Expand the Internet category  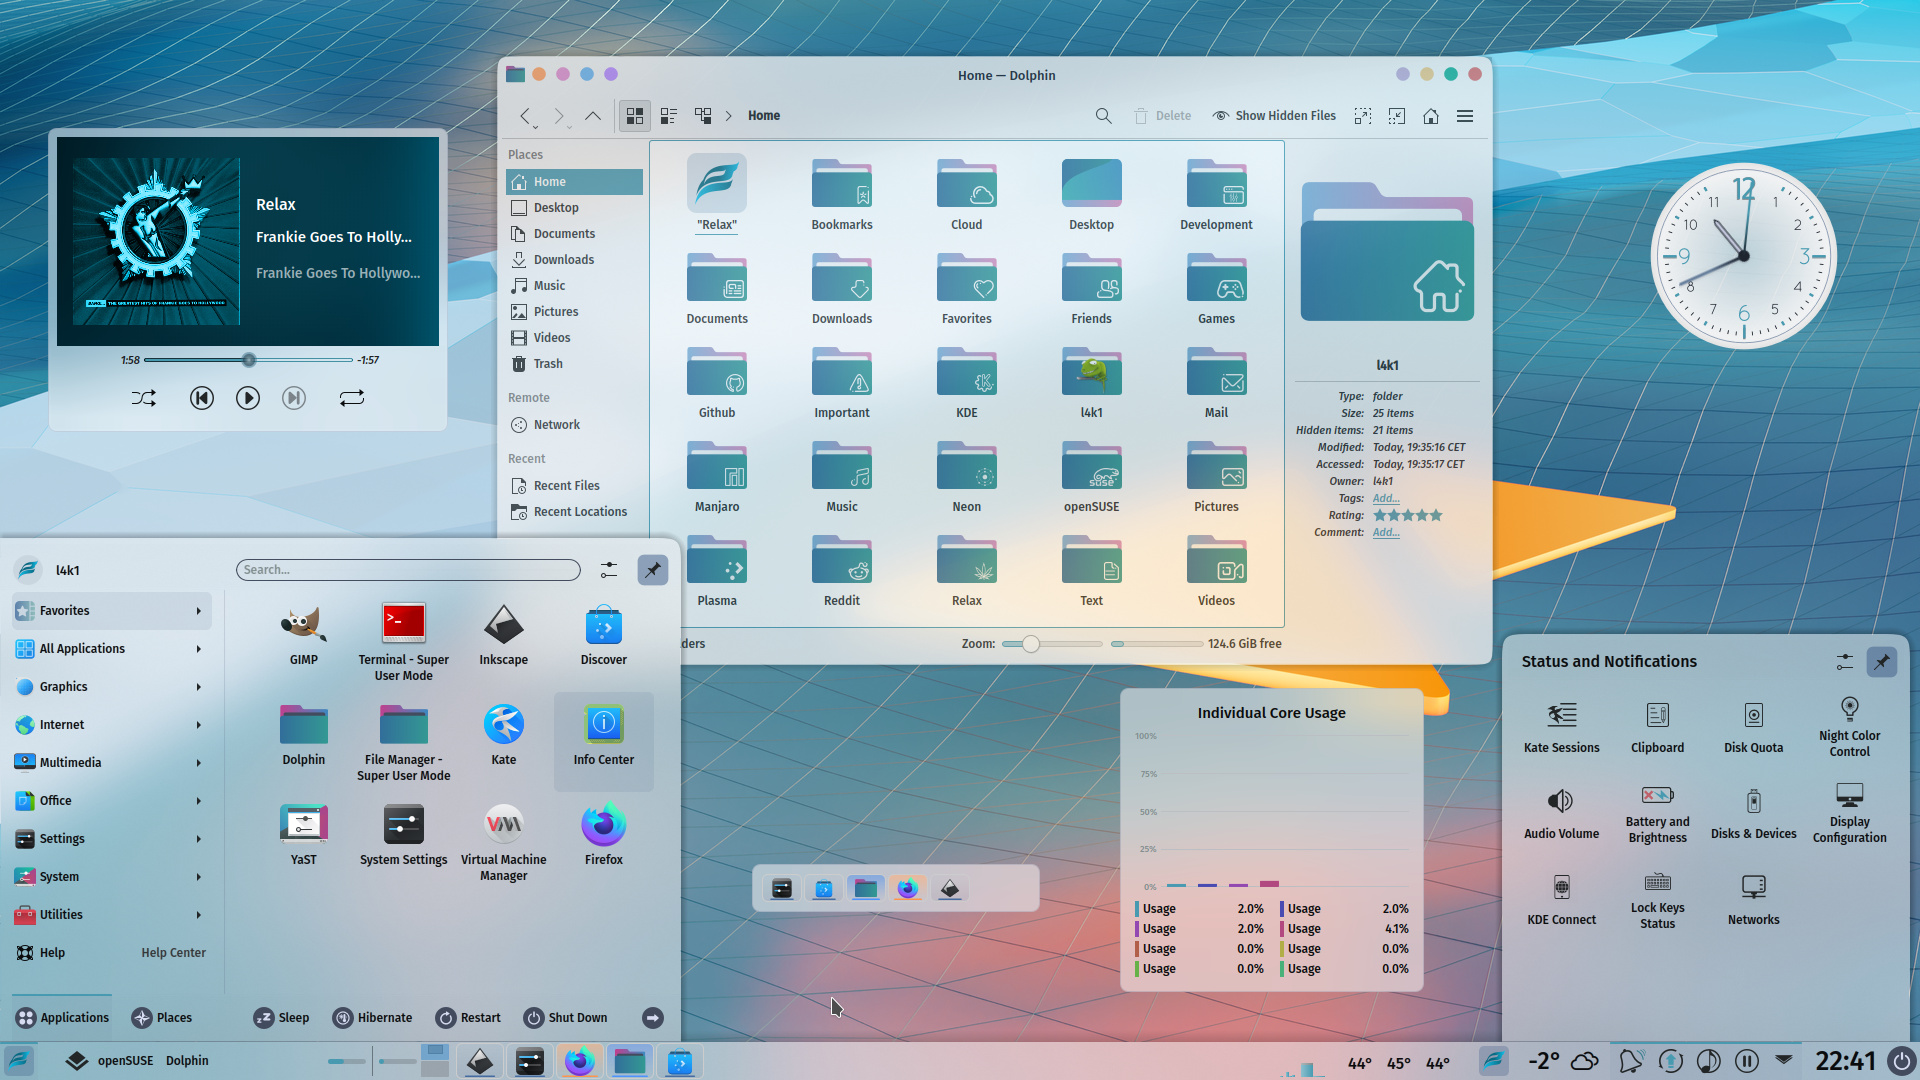111,725
